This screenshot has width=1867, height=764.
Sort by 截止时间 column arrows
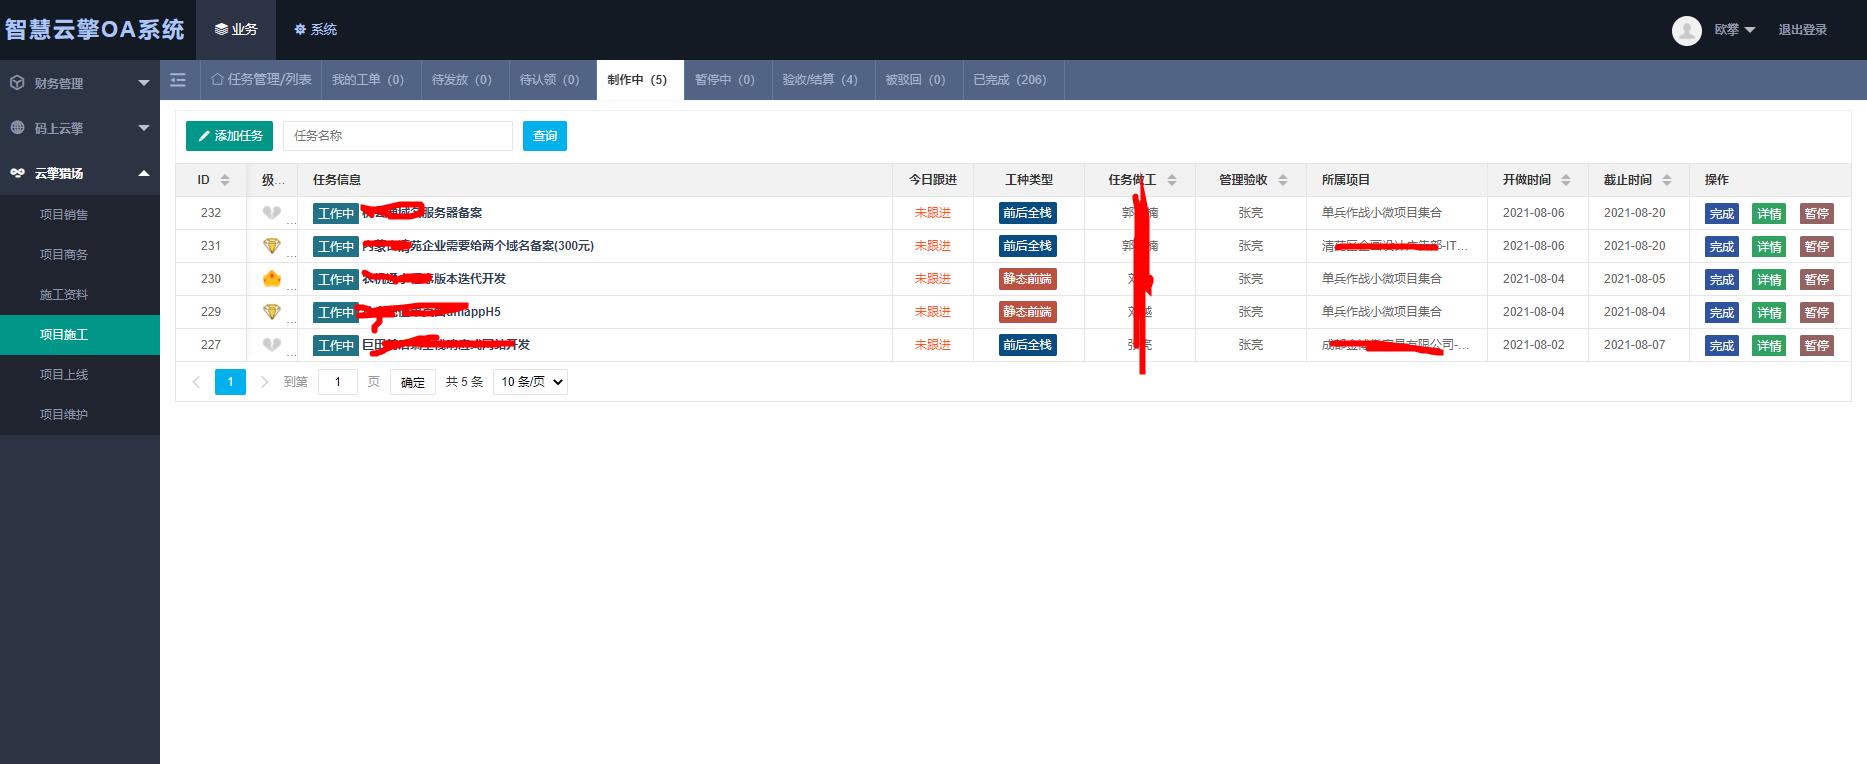click(x=1666, y=180)
